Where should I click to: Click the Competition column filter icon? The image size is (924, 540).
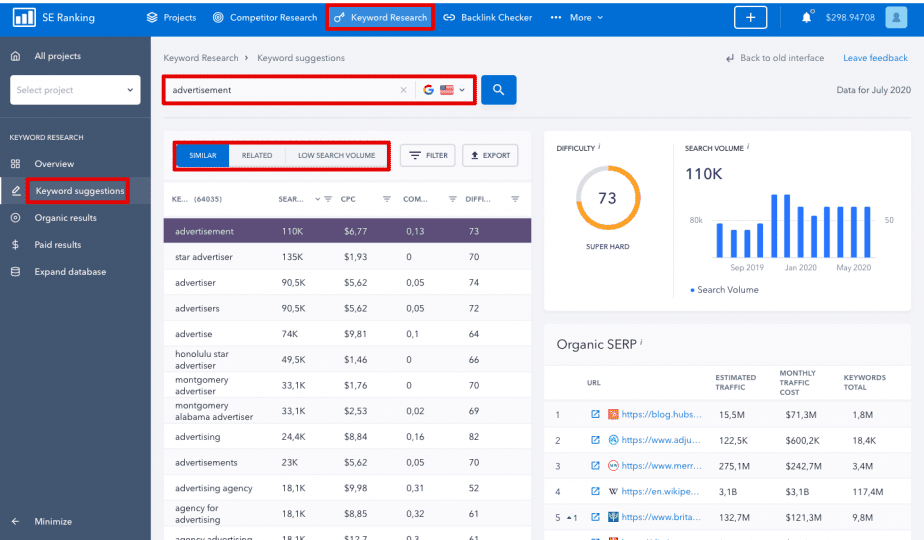pos(453,199)
